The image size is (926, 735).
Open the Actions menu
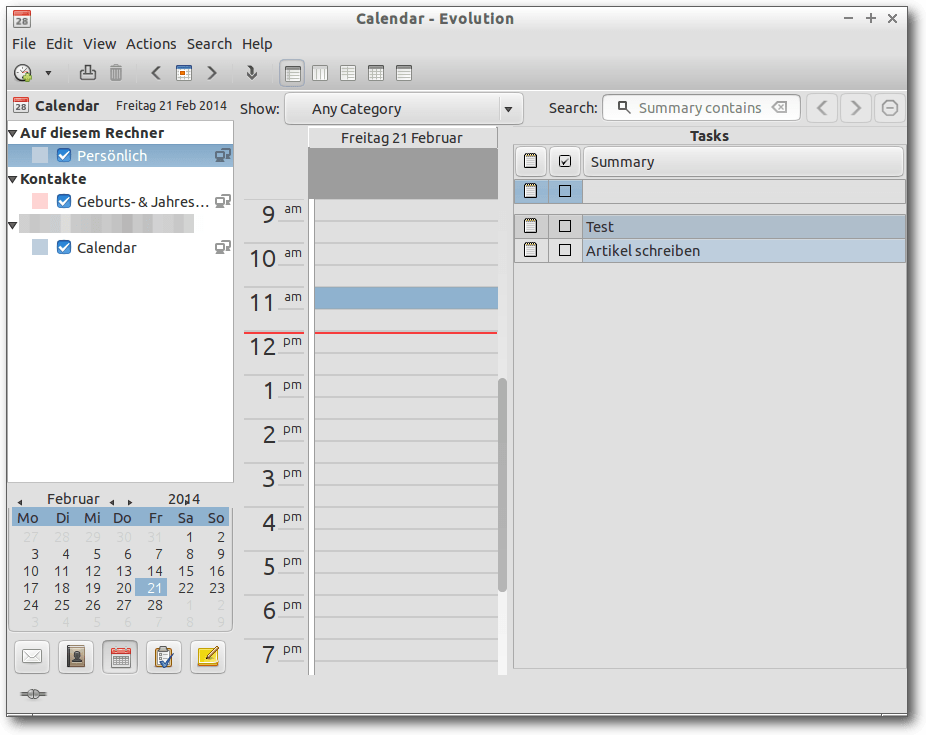coord(151,44)
